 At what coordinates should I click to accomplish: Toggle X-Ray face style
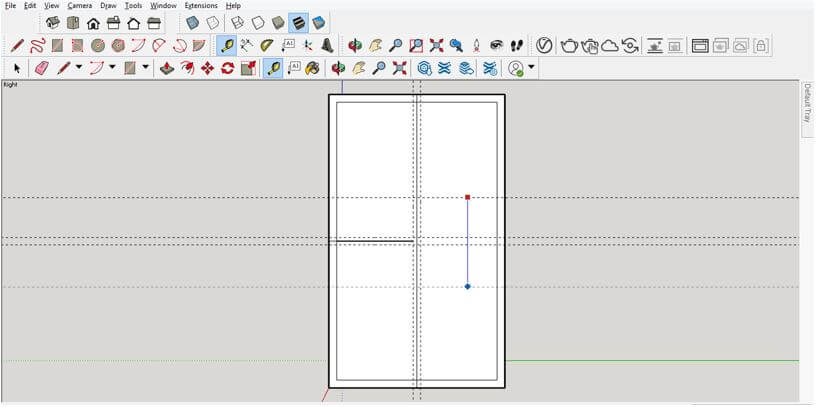pos(192,23)
